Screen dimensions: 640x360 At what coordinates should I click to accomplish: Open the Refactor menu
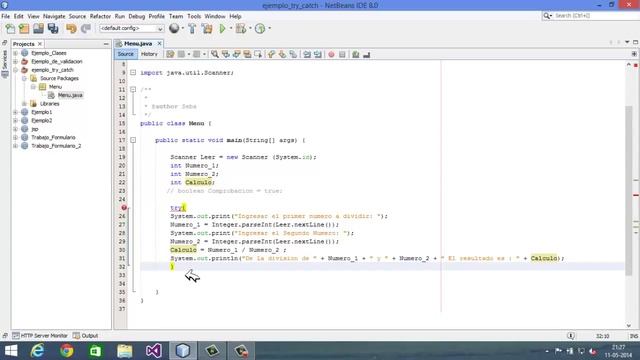click(x=100, y=16)
